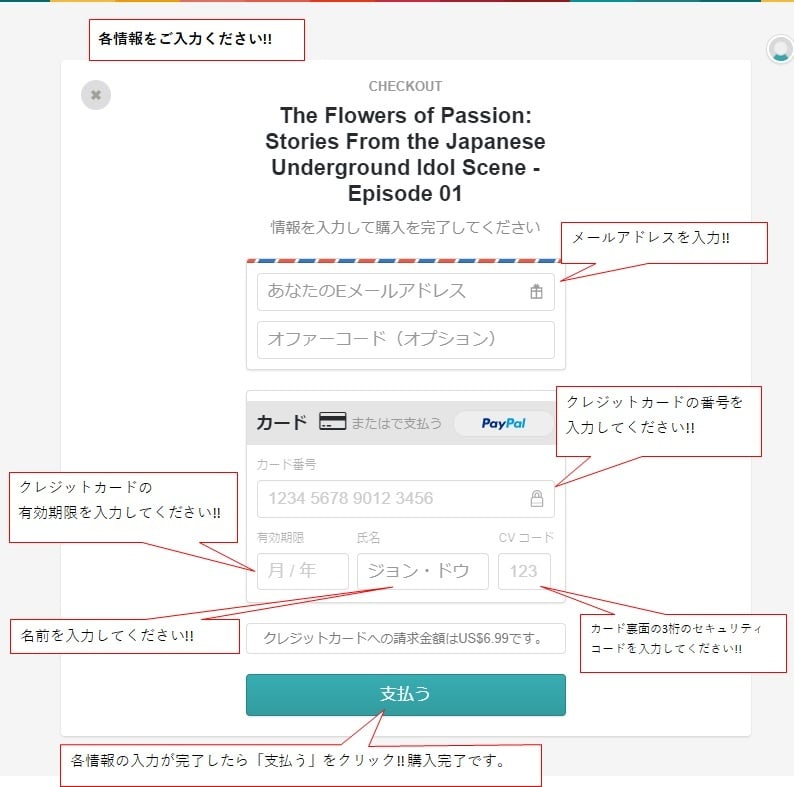
Task: Click the カード番号 field label
Action: point(286,464)
